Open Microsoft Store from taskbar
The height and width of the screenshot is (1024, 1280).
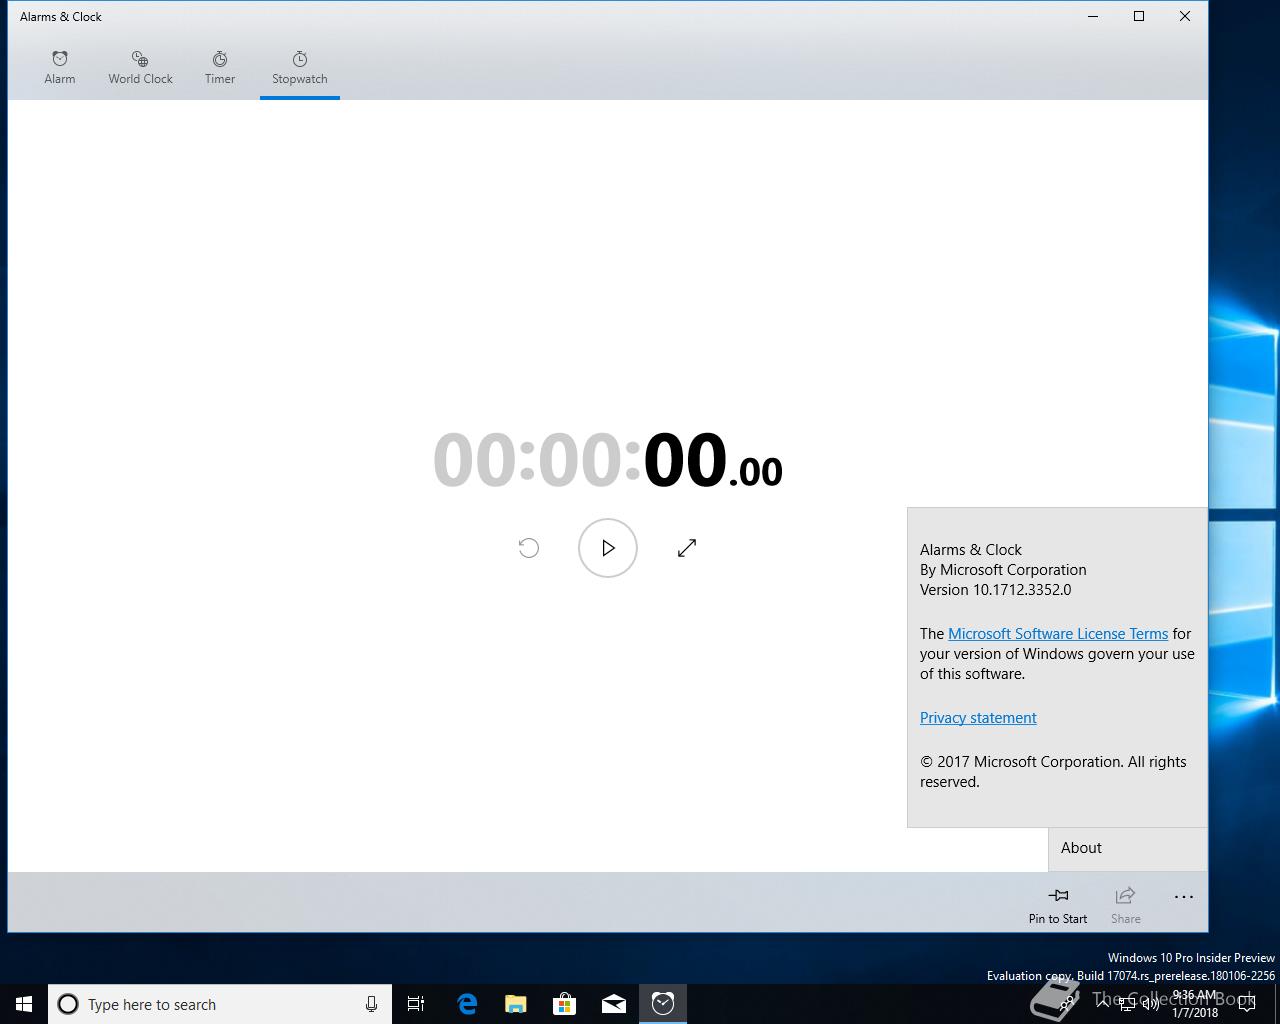(565, 1004)
